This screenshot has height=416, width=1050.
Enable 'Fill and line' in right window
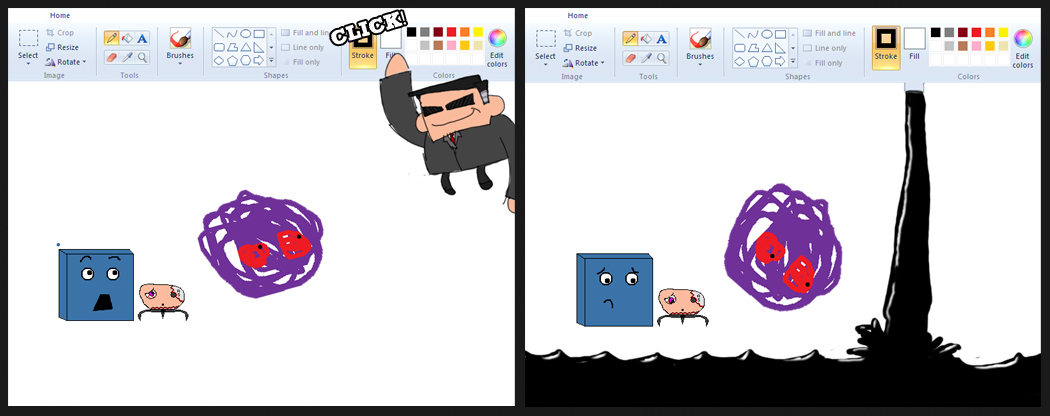coord(828,33)
